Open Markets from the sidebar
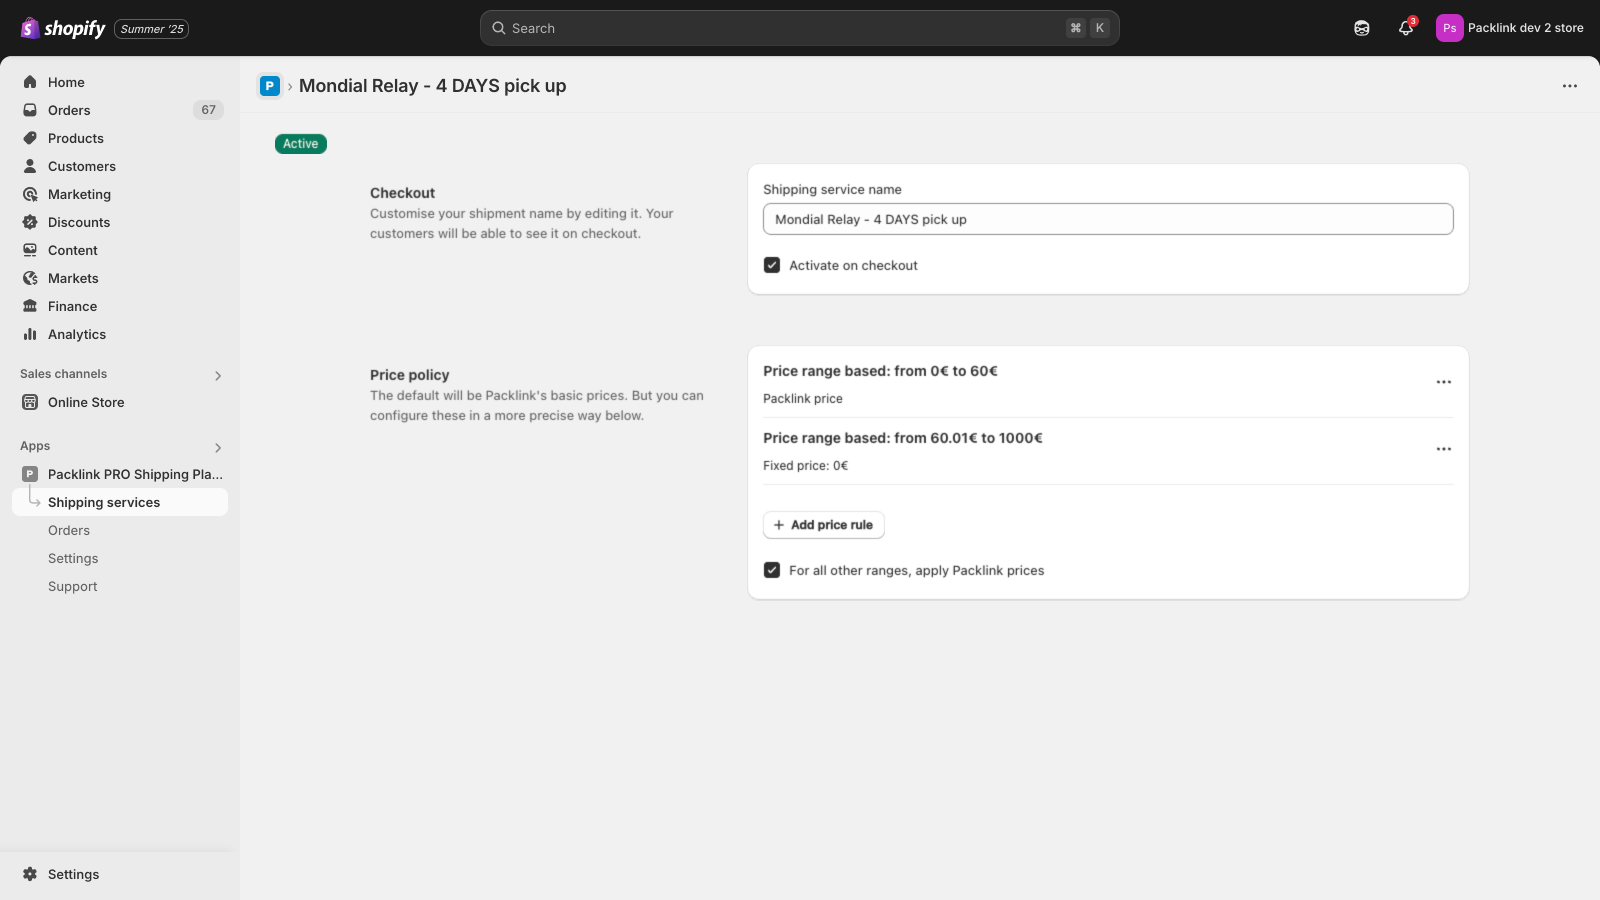The height and width of the screenshot is (900, 1600). [x=73, y=278]
